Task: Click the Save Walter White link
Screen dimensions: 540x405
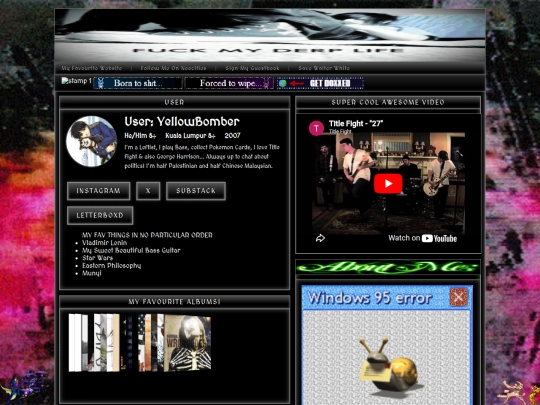Action: 324,68
